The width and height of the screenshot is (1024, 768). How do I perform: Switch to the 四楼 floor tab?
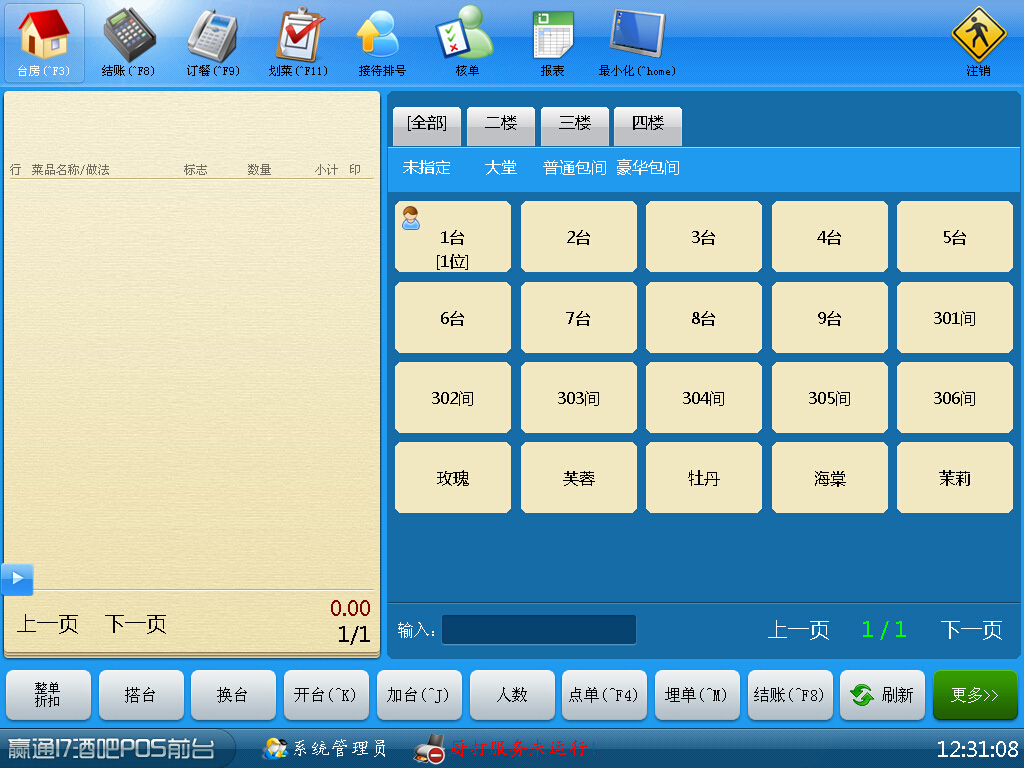coord(648,124)
